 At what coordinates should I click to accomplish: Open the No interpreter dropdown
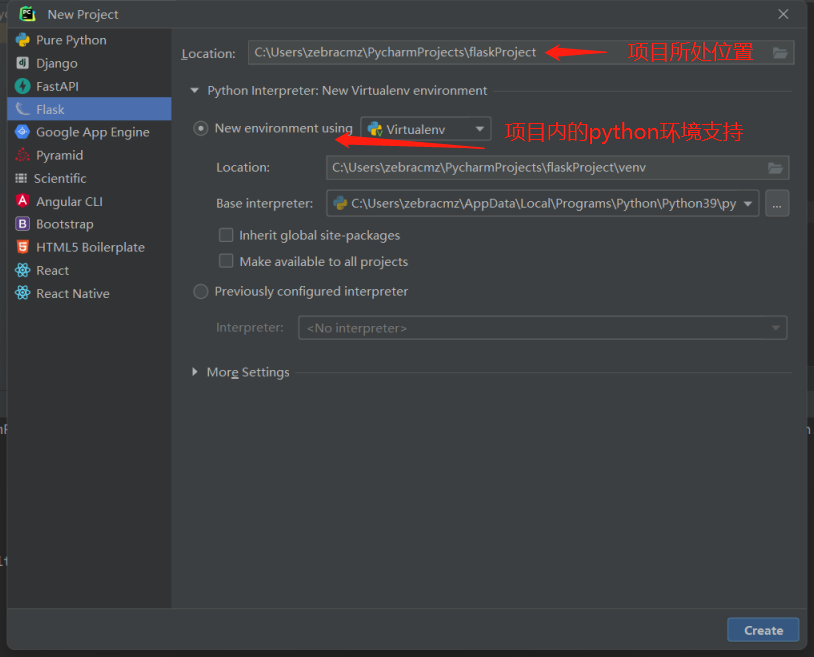coord(542,327)
